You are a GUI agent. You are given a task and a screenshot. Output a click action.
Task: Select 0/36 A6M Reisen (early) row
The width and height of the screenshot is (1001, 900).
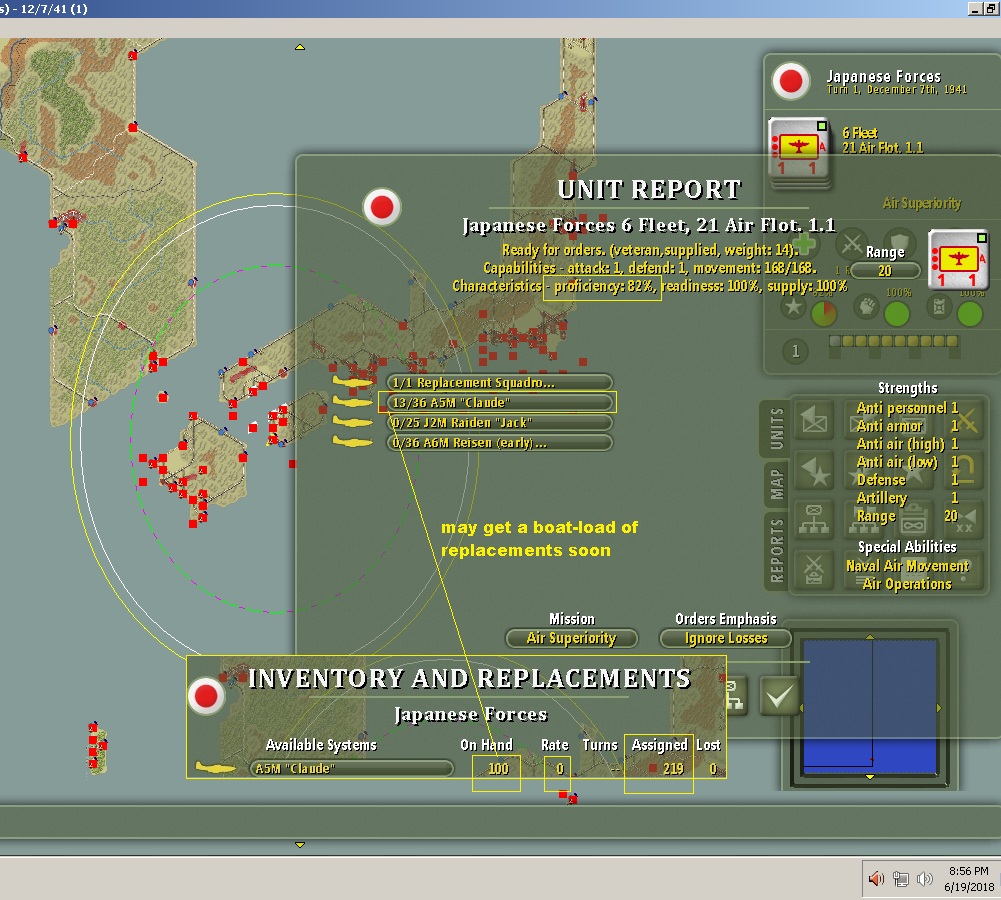(x=499, y=442)
